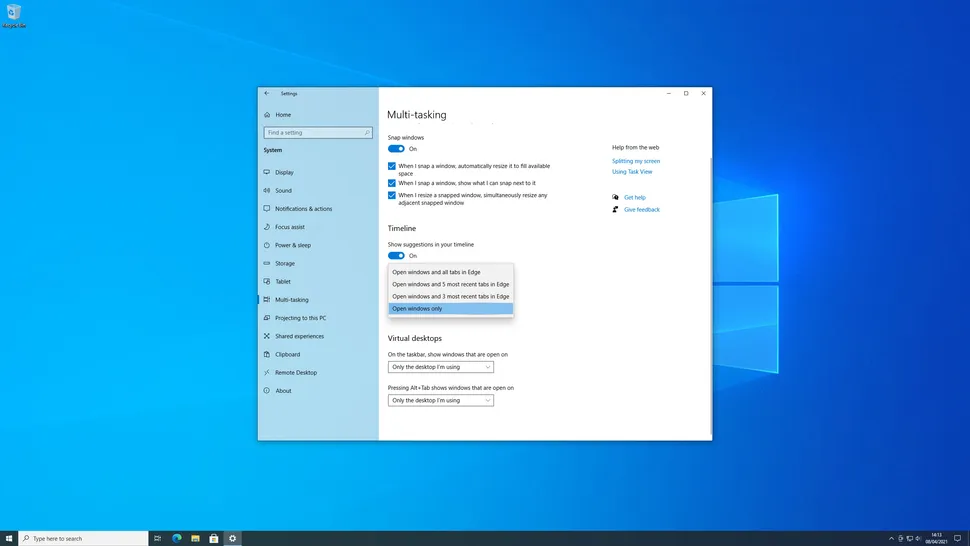Click the Sound speaker icon
This screenshot has width=970, height=546.
click(x=267, y=190)
